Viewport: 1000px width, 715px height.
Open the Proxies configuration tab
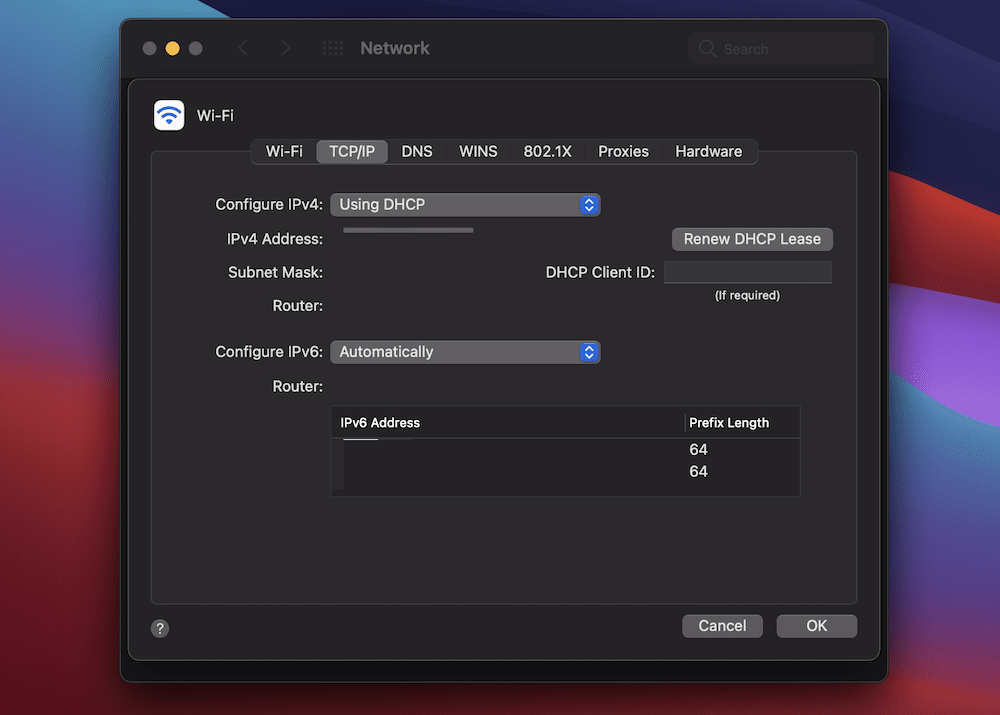[x=622, y=151]
